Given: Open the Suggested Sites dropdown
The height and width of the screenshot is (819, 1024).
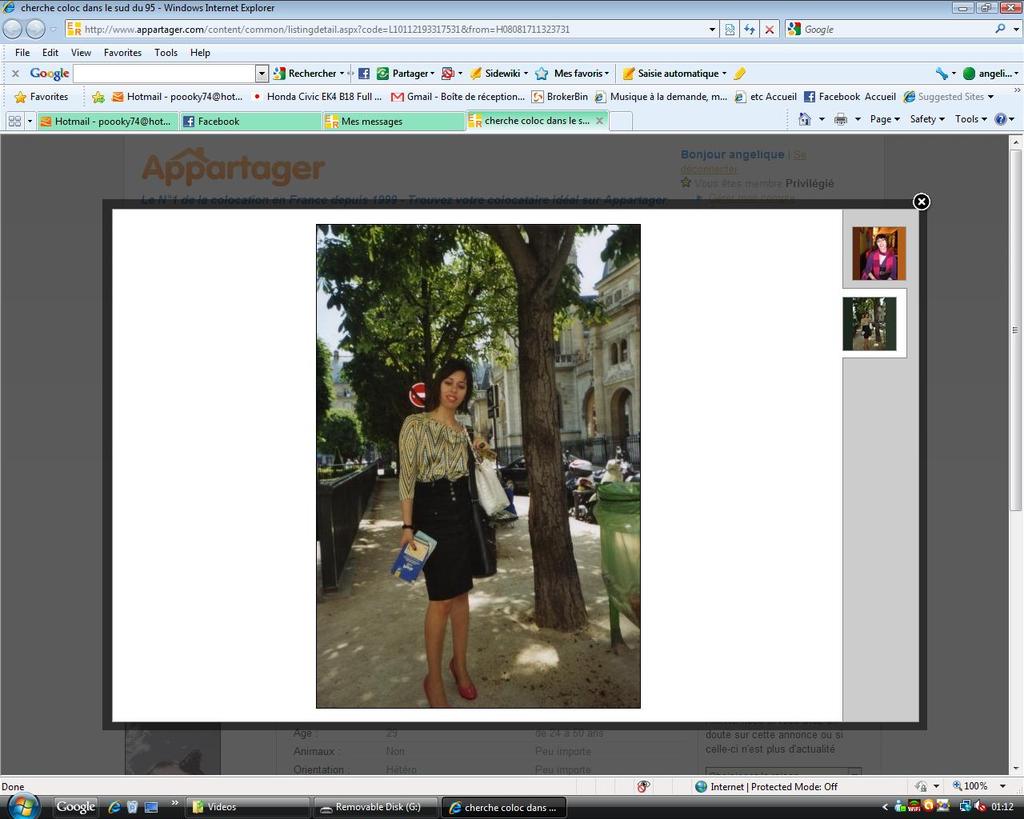Looking at the screenshot, I should pyautogui.click(x=948, y=97).
